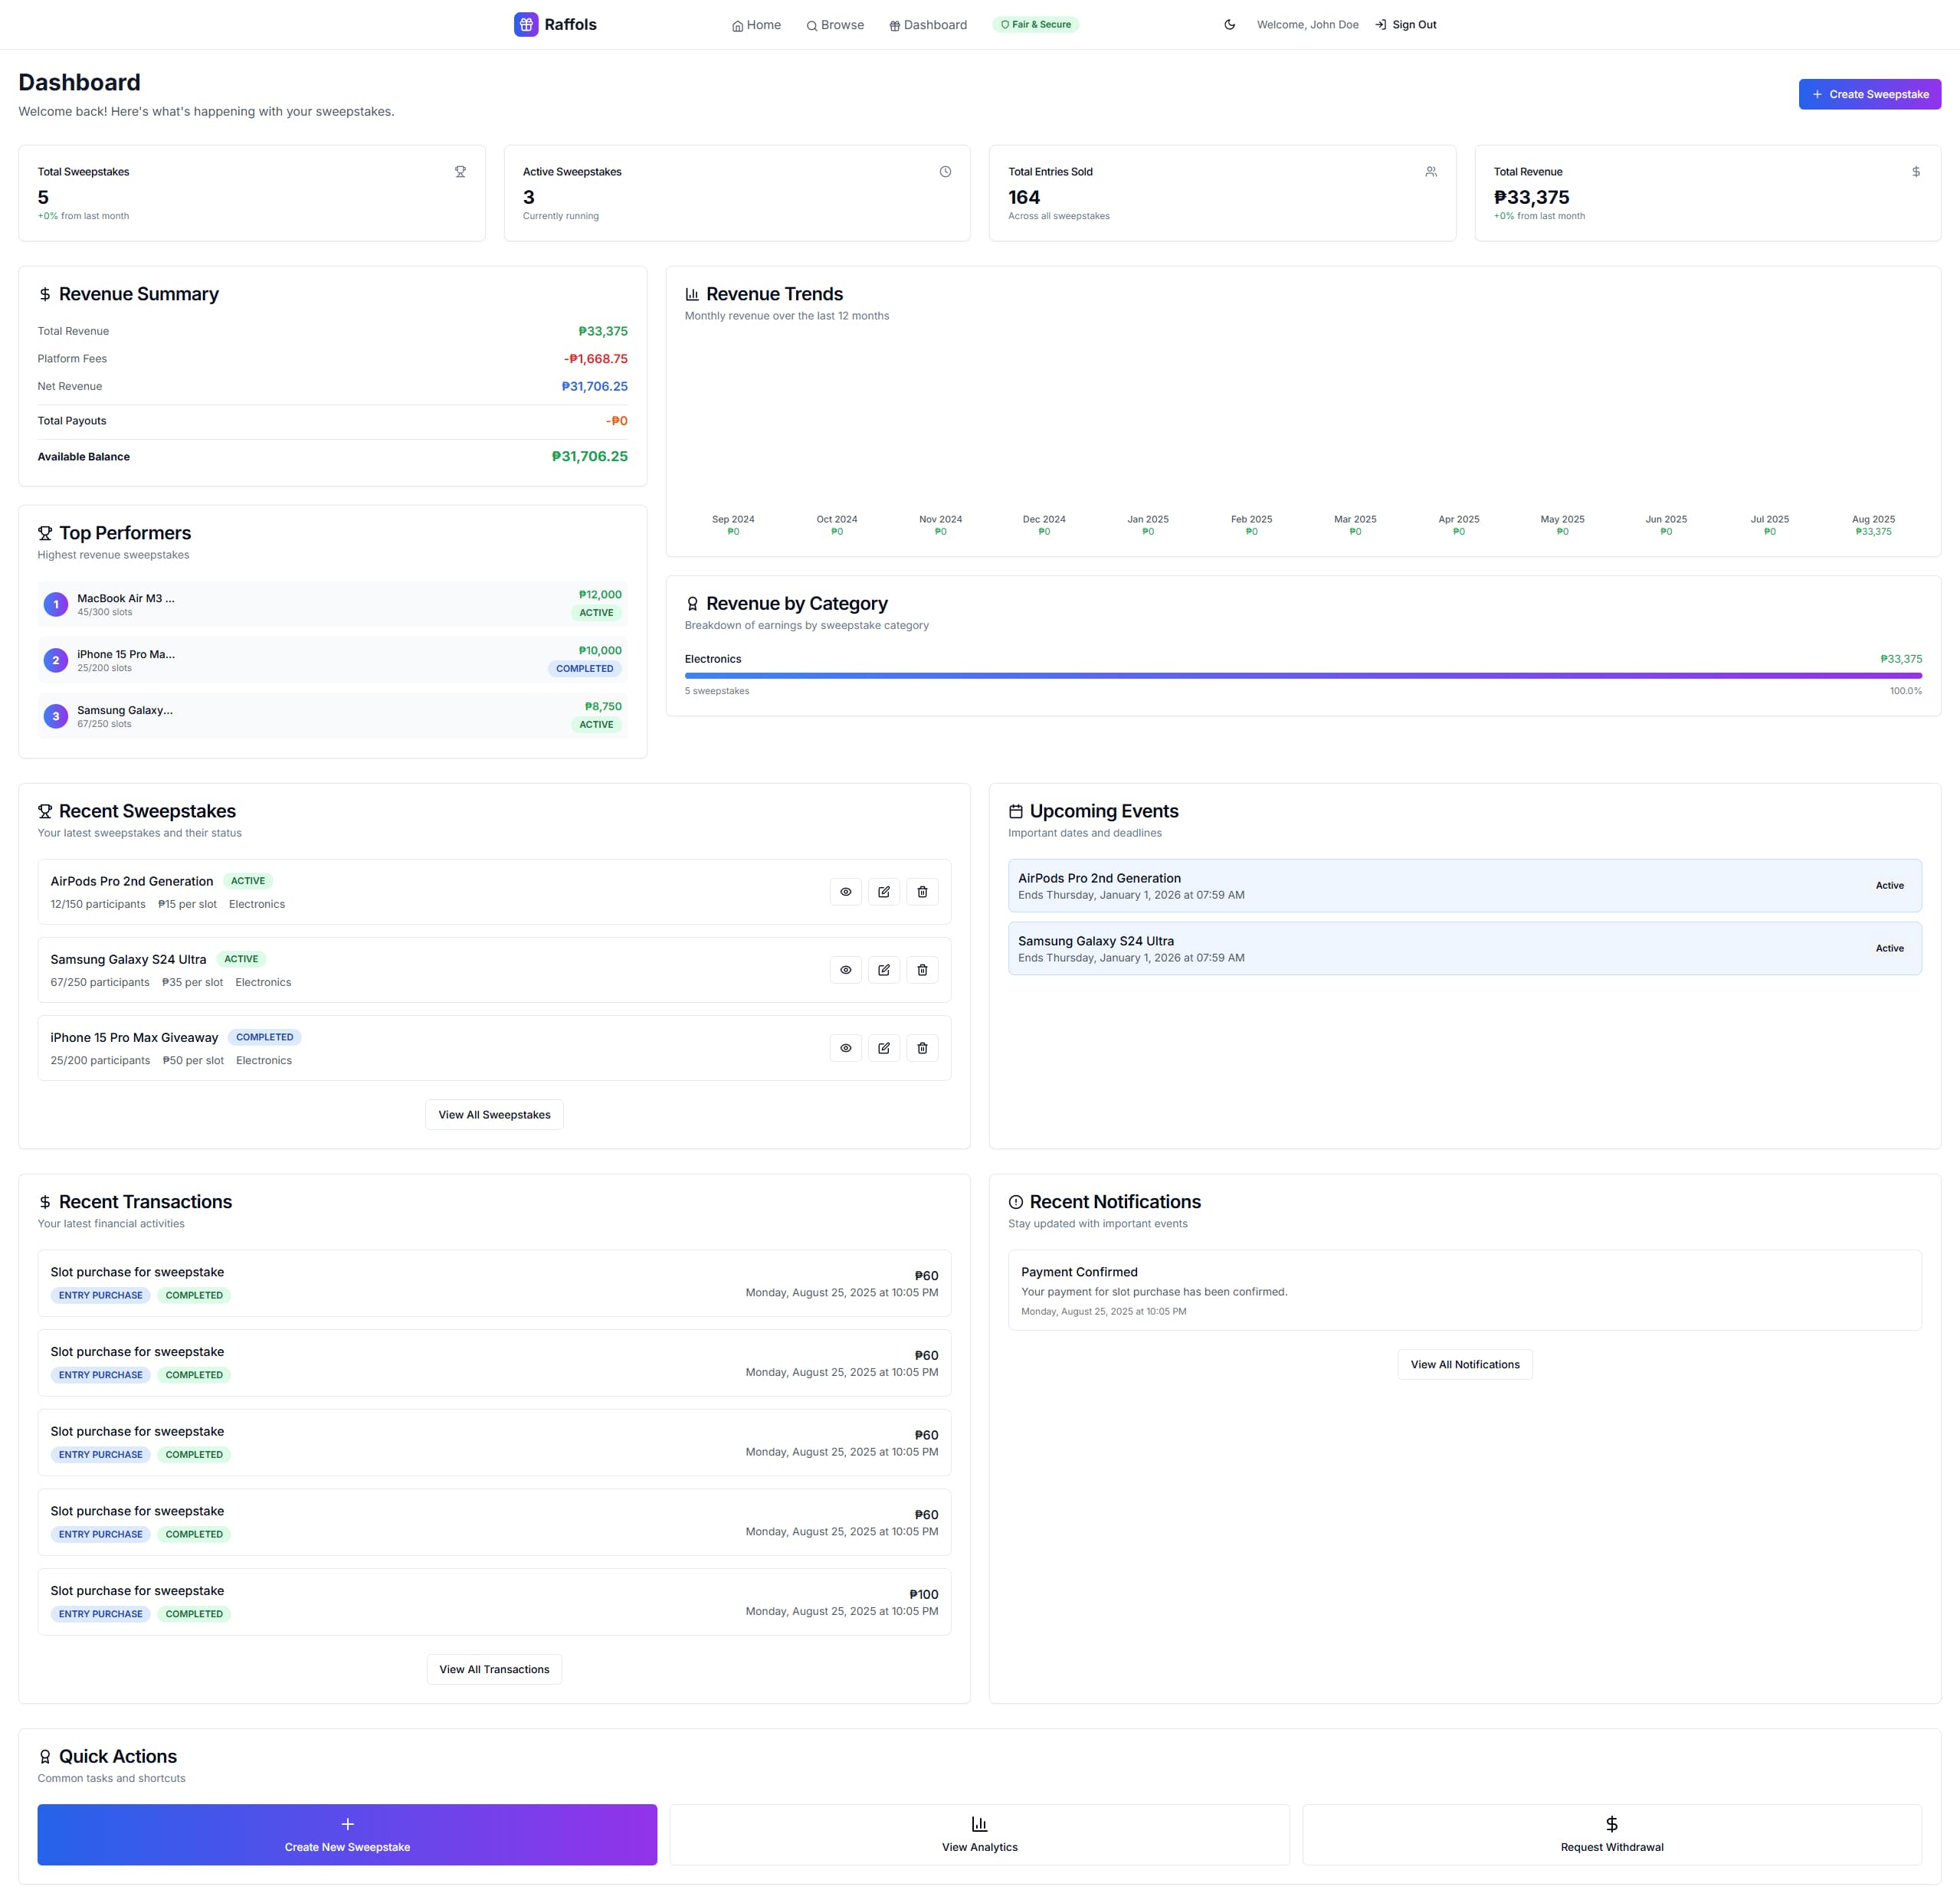Viewport: 1960px width, 1903px height.
Task: Click View All Sweepstakes
Action: click(494, 1115)
